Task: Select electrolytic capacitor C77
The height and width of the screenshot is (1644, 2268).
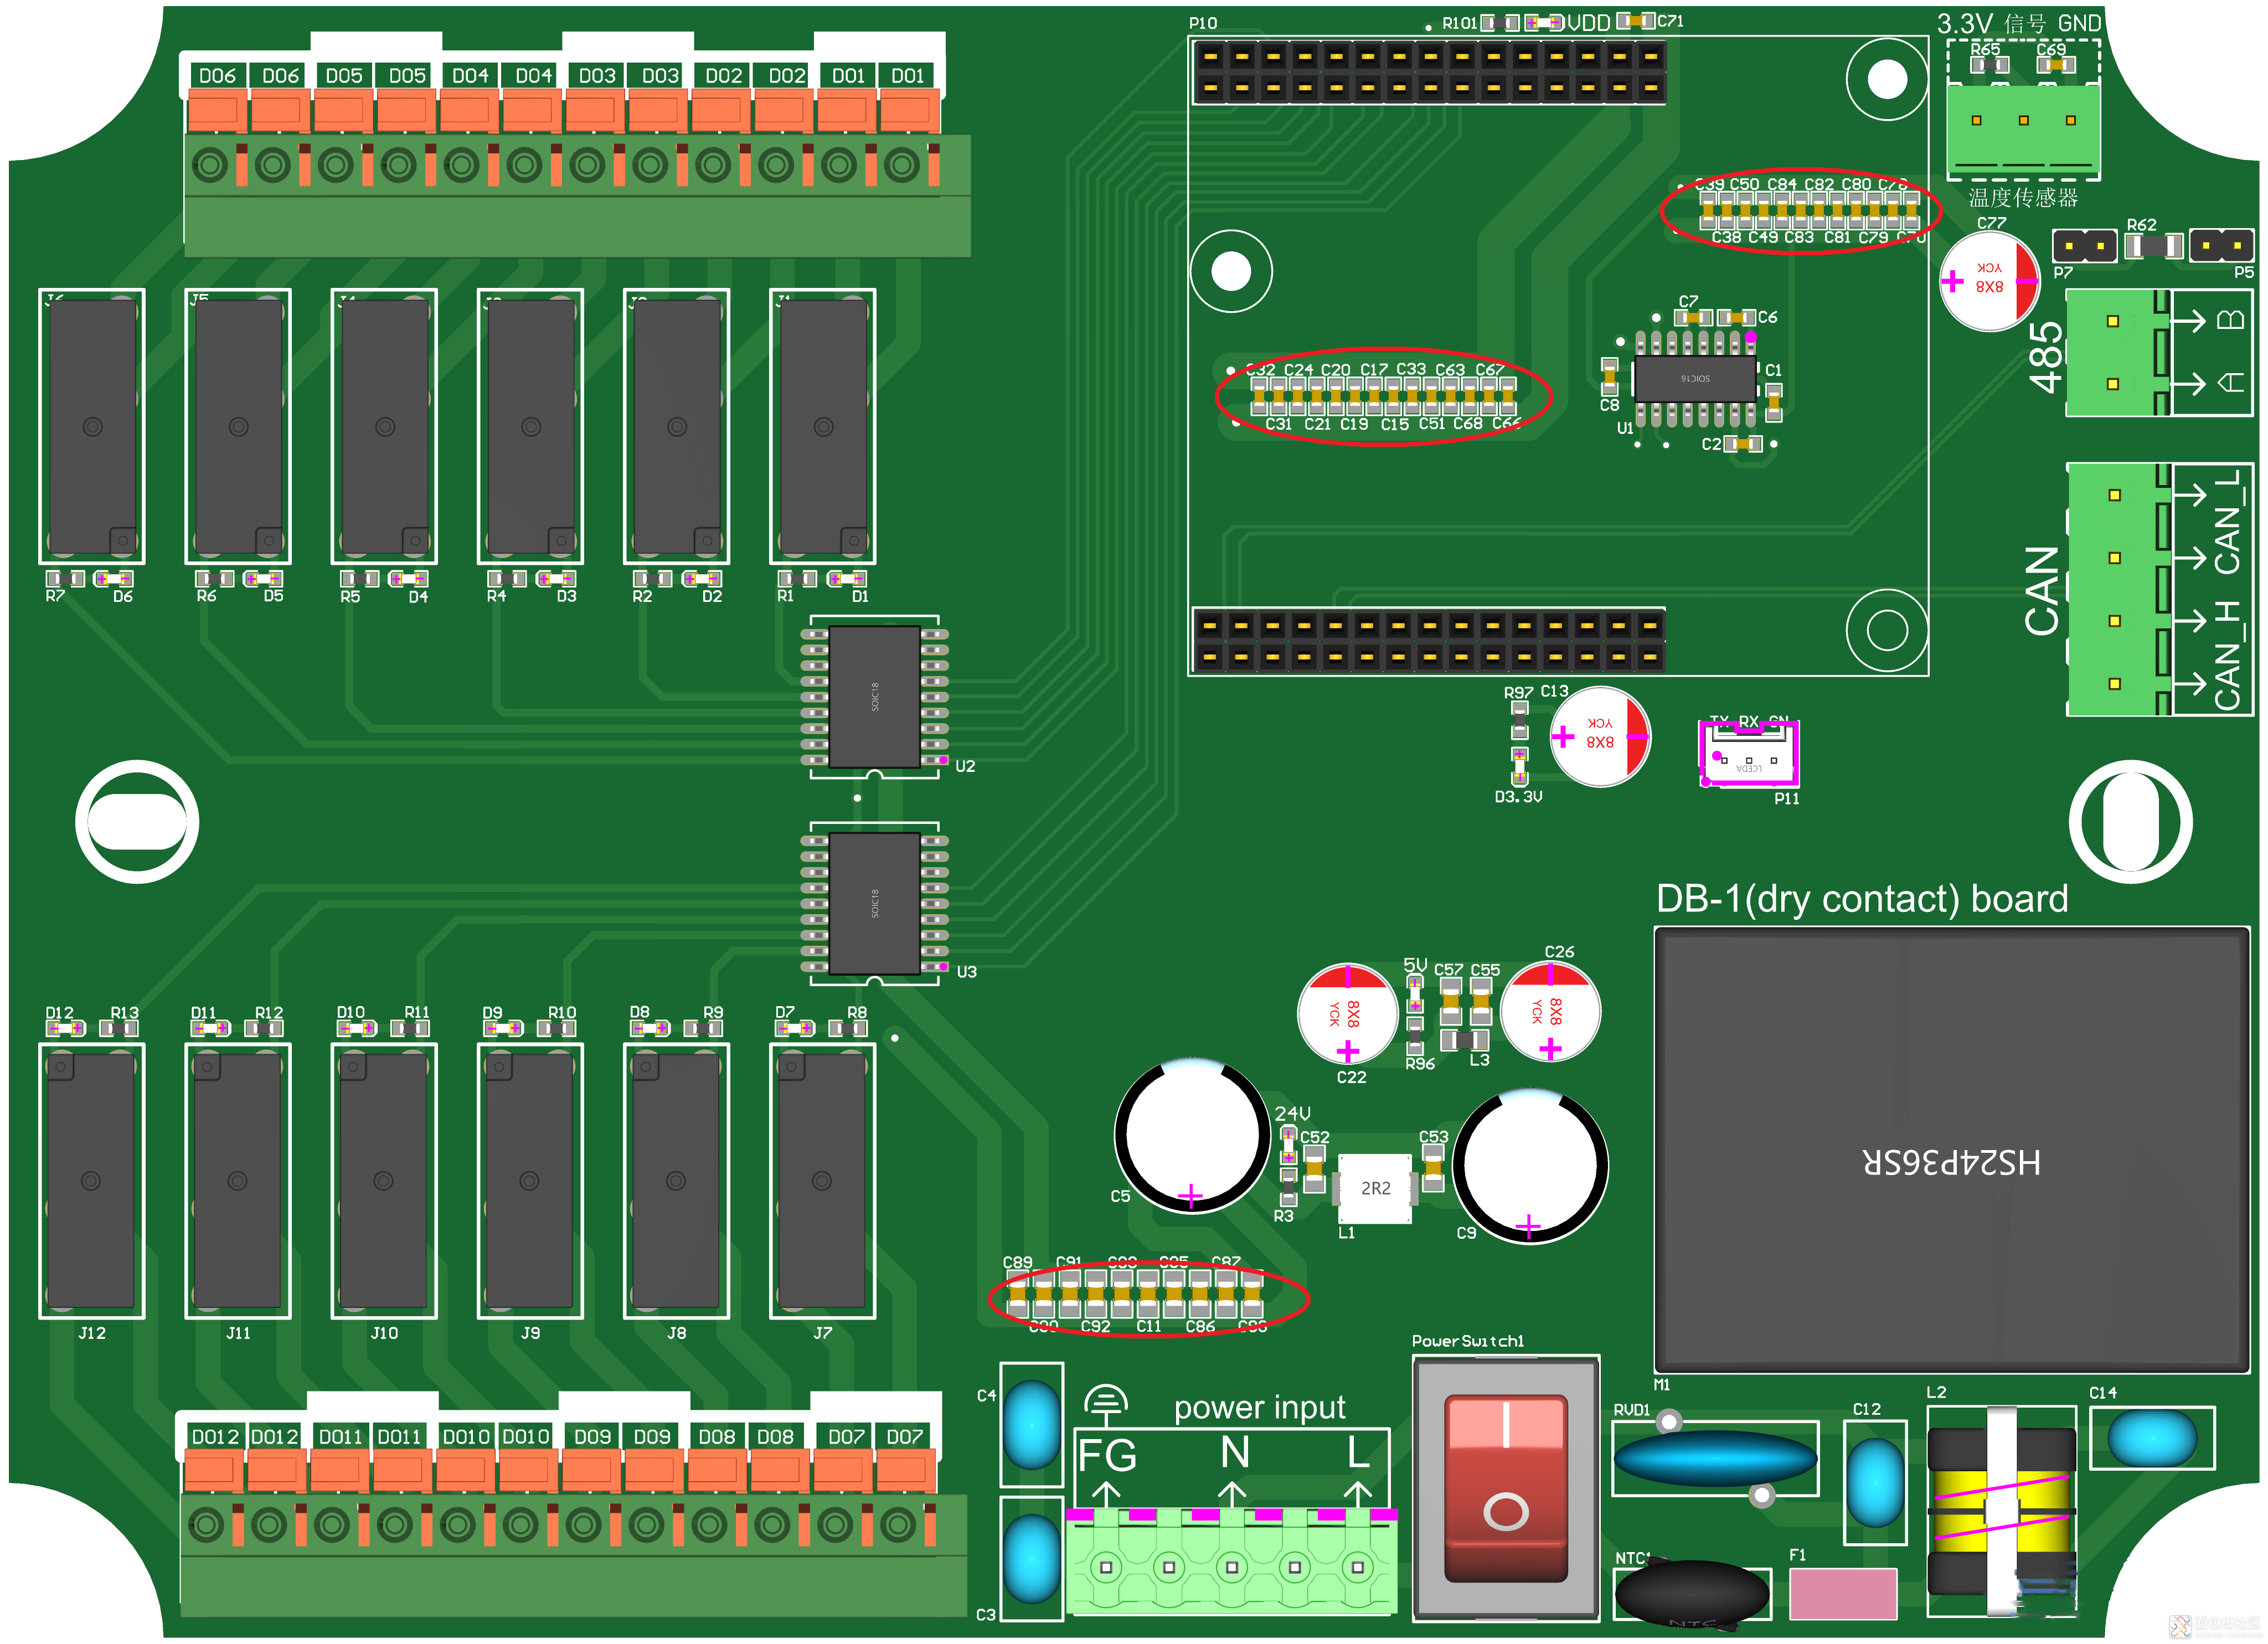Action: 1989,282
